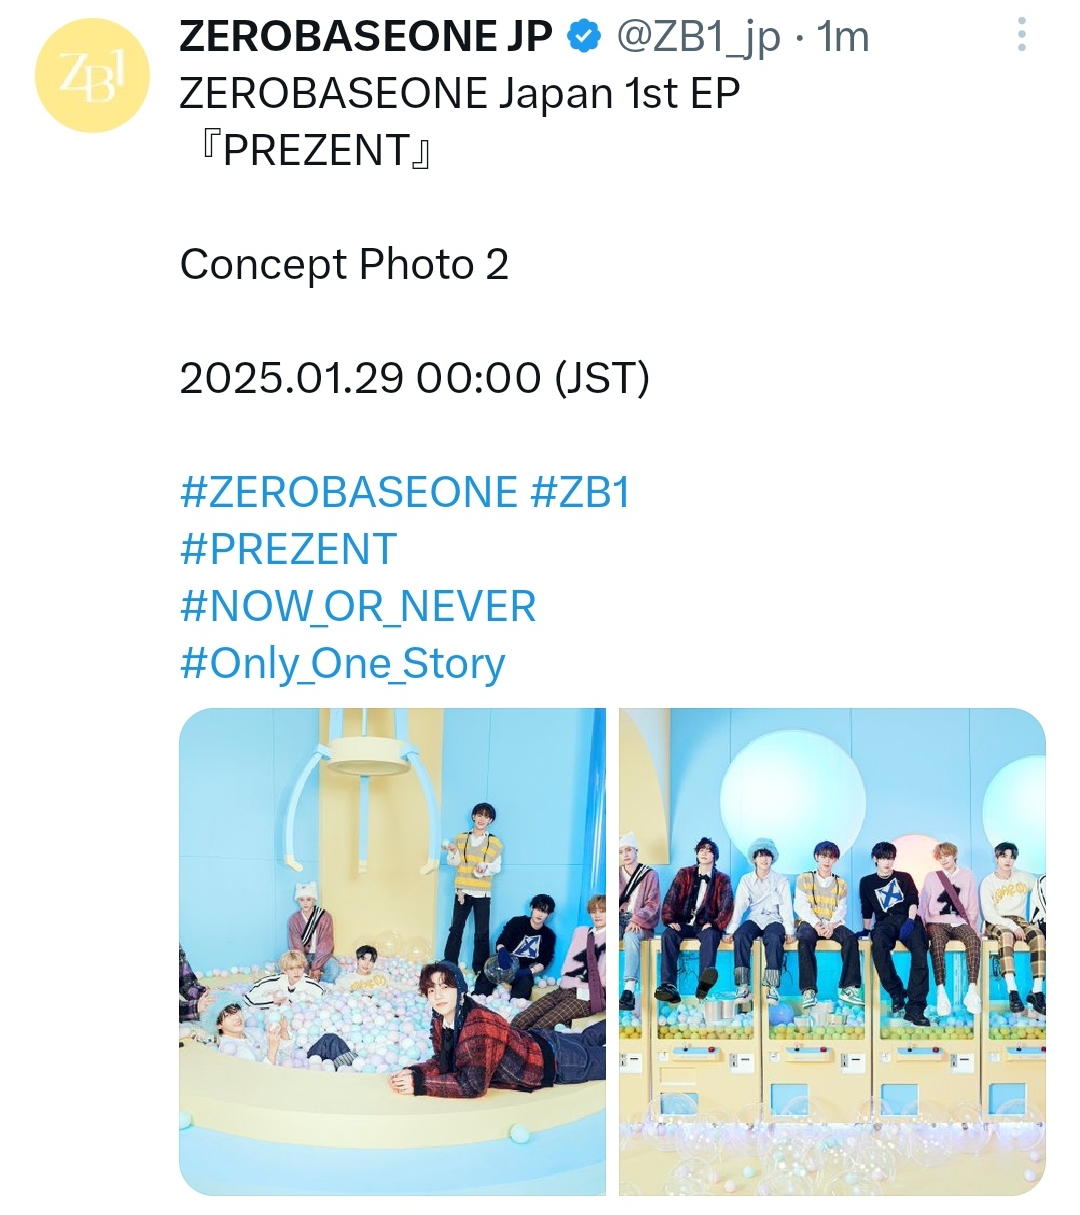Follow the #NOW_OR_NEVER hashtag

[x=358, y=607]
